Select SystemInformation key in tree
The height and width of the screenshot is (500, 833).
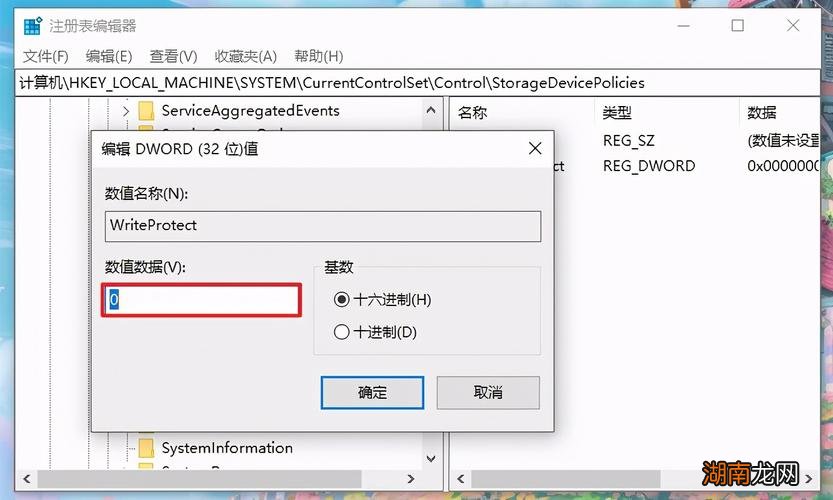[227, 448]
